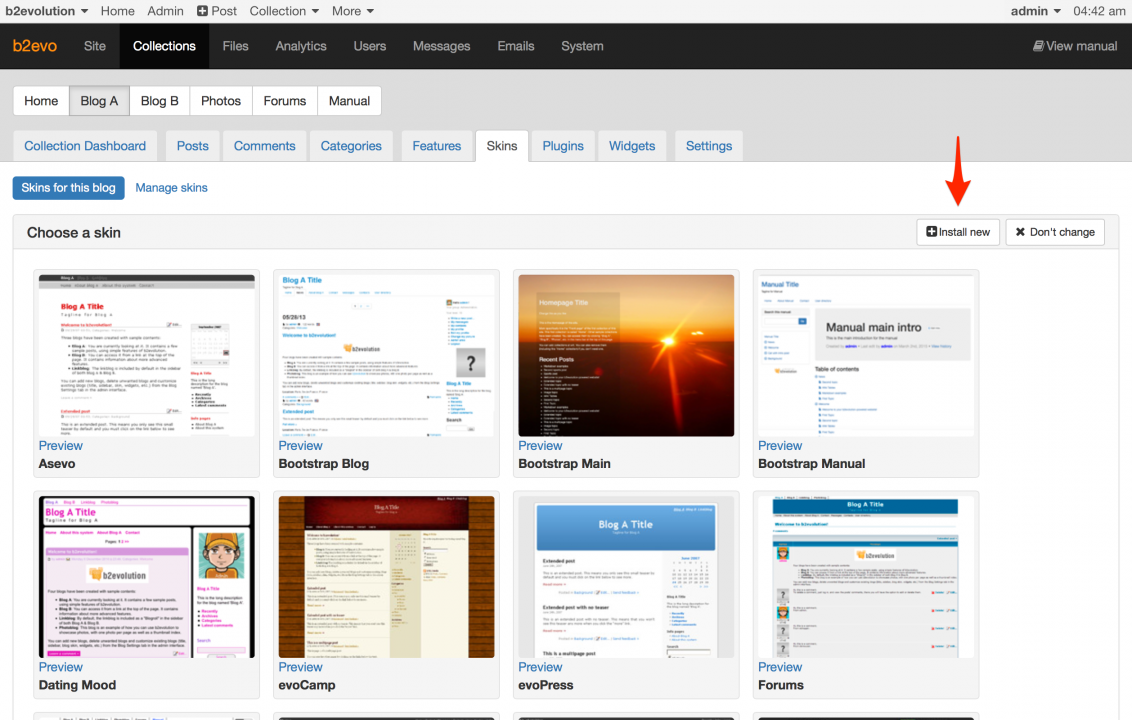Open the Emails section
This screenshot has width=1132, height=720.
(515, 46)
